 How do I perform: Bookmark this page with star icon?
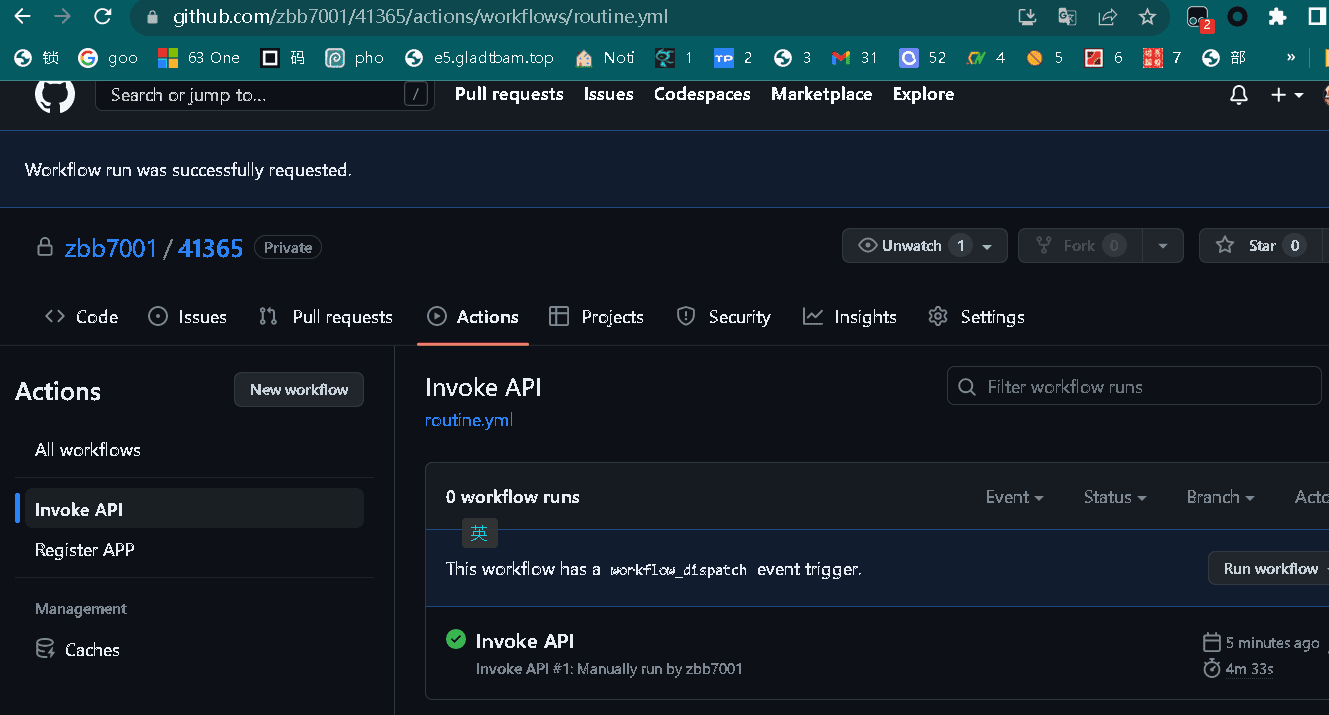[x=1147, y=17]
